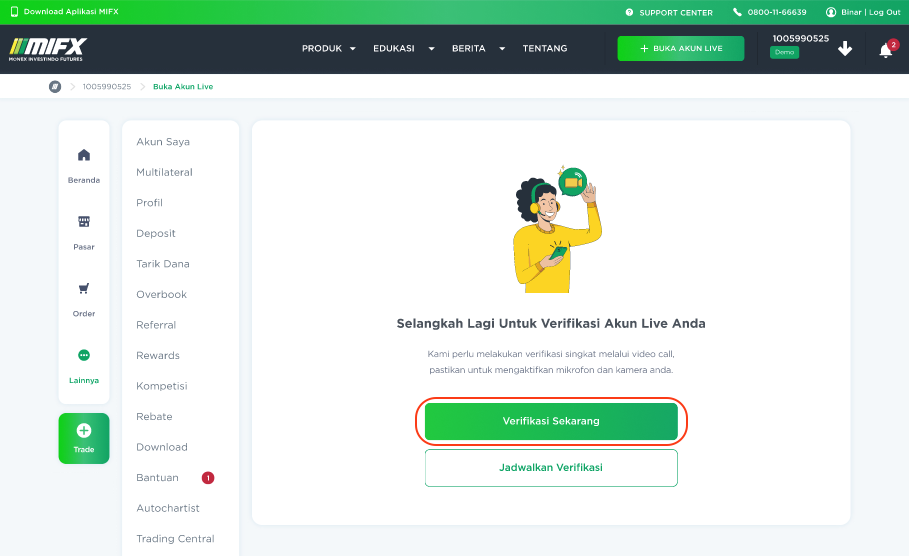
Task: Expand the PRODUK dropdown menu
Action: (x=328, y=49)
